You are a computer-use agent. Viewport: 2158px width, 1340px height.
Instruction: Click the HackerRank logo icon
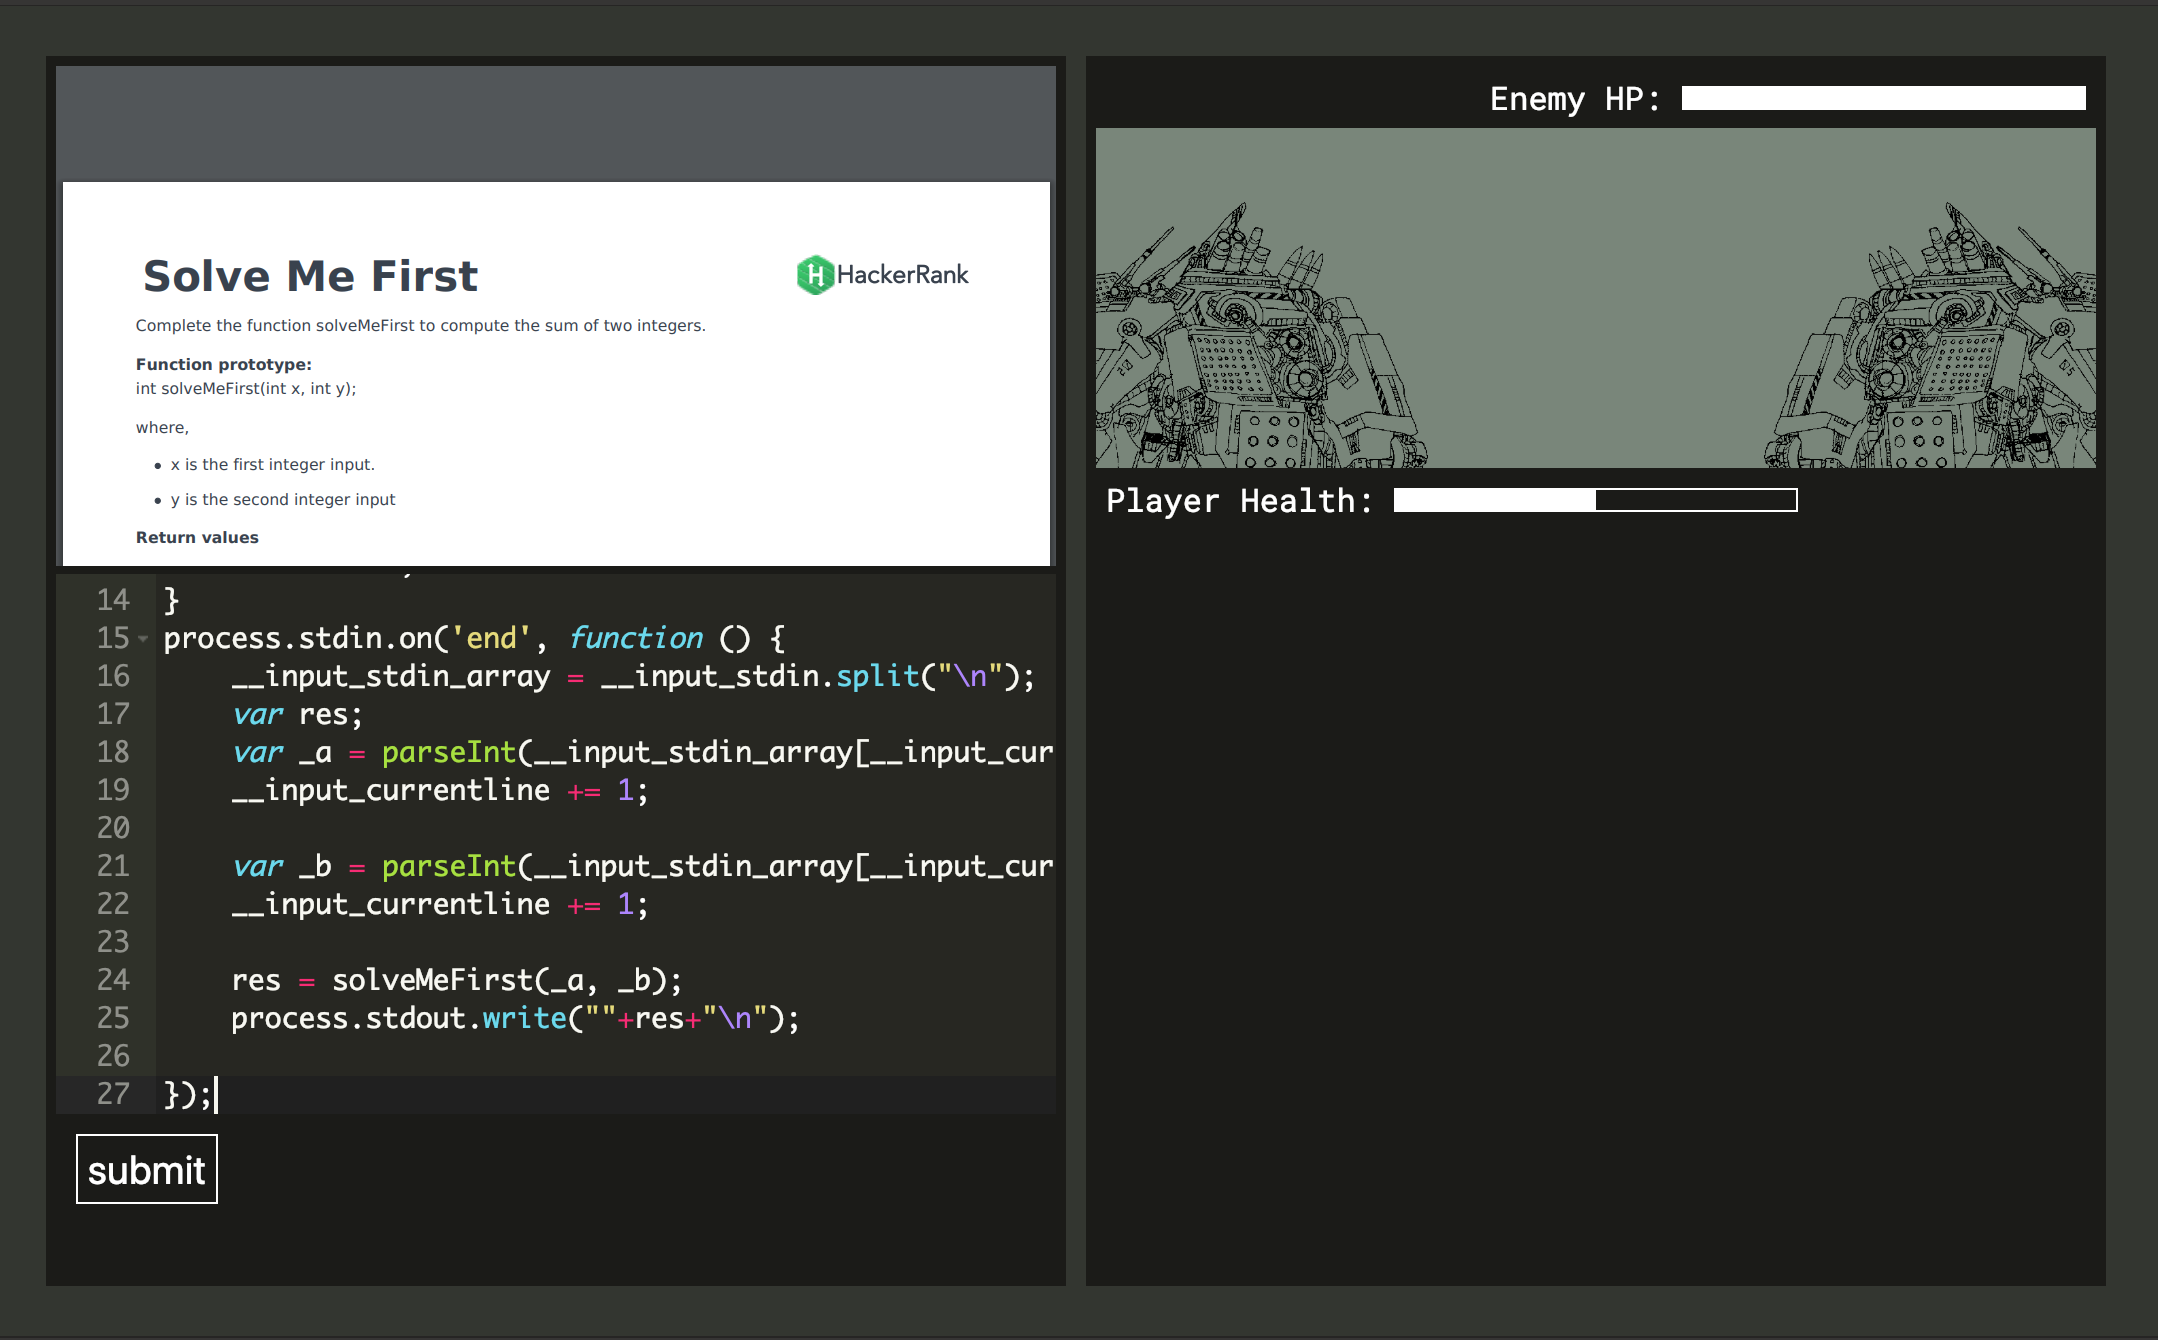point(815,275)
